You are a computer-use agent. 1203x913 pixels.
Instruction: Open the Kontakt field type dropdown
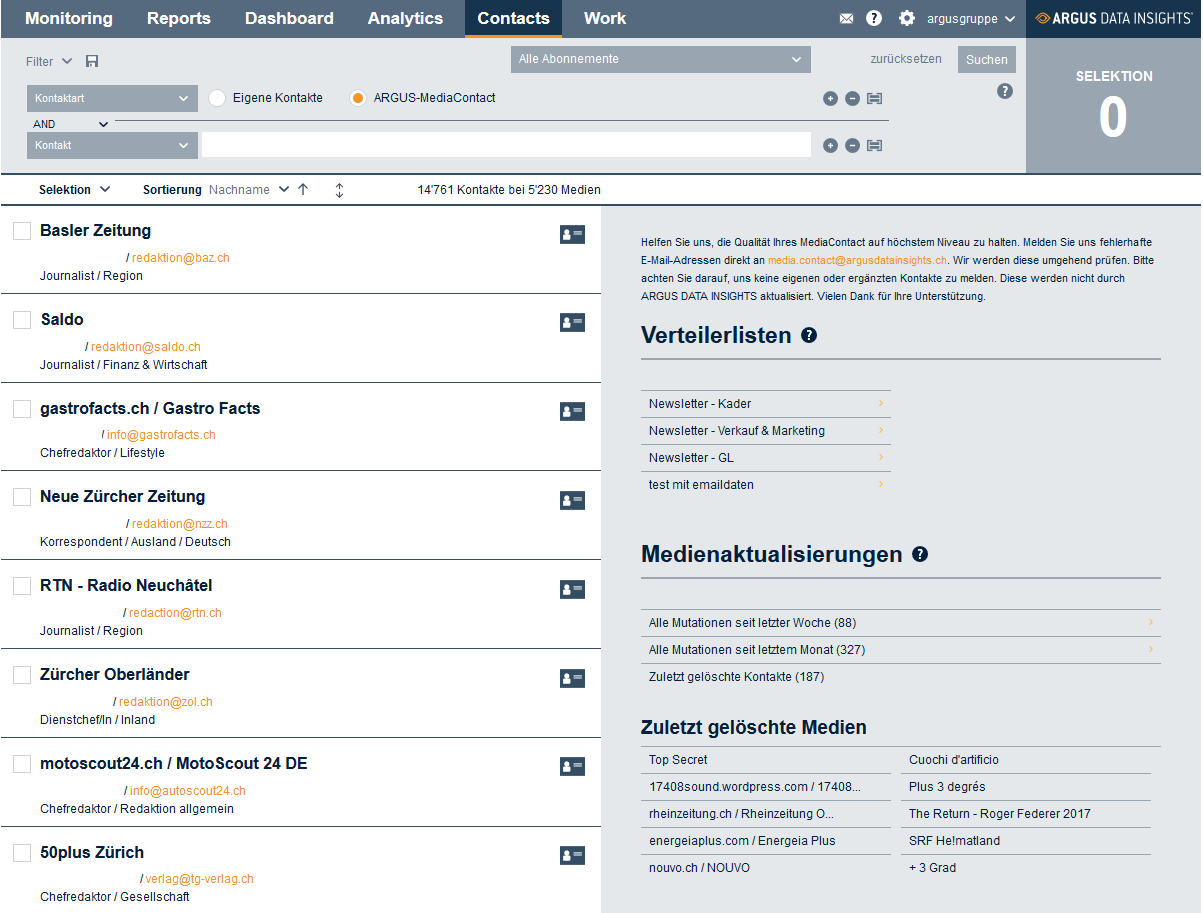112,145
